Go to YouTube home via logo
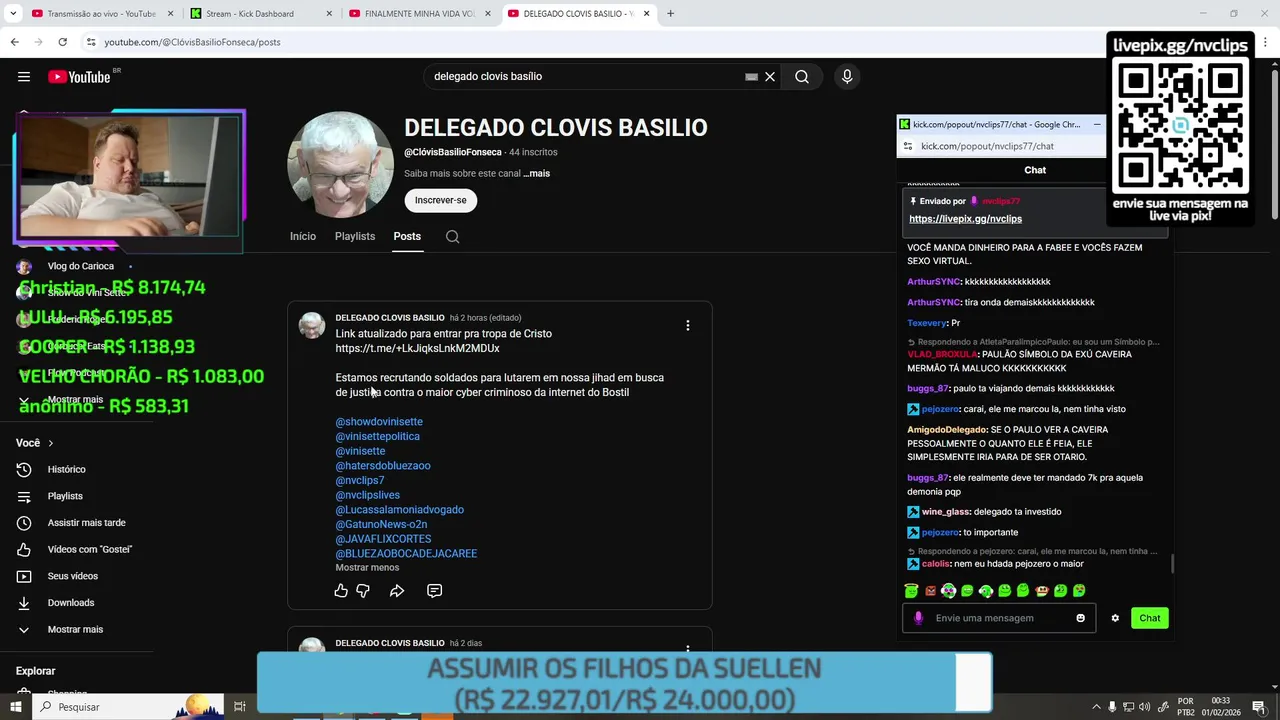Image resolution: width=1280 pixels, height=720 pixels. [79, 77]
